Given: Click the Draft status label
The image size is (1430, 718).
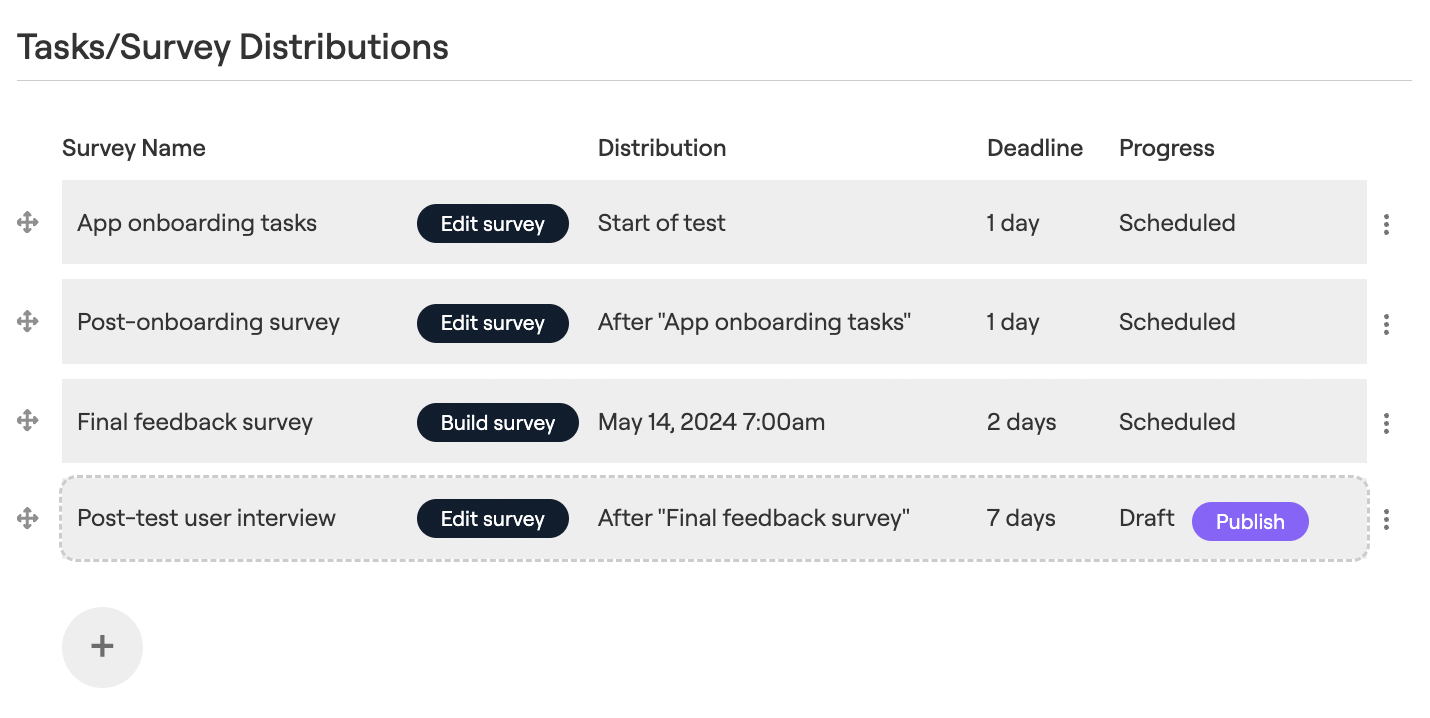Looking at the screenshot, I should click(x=1146, y=518).
